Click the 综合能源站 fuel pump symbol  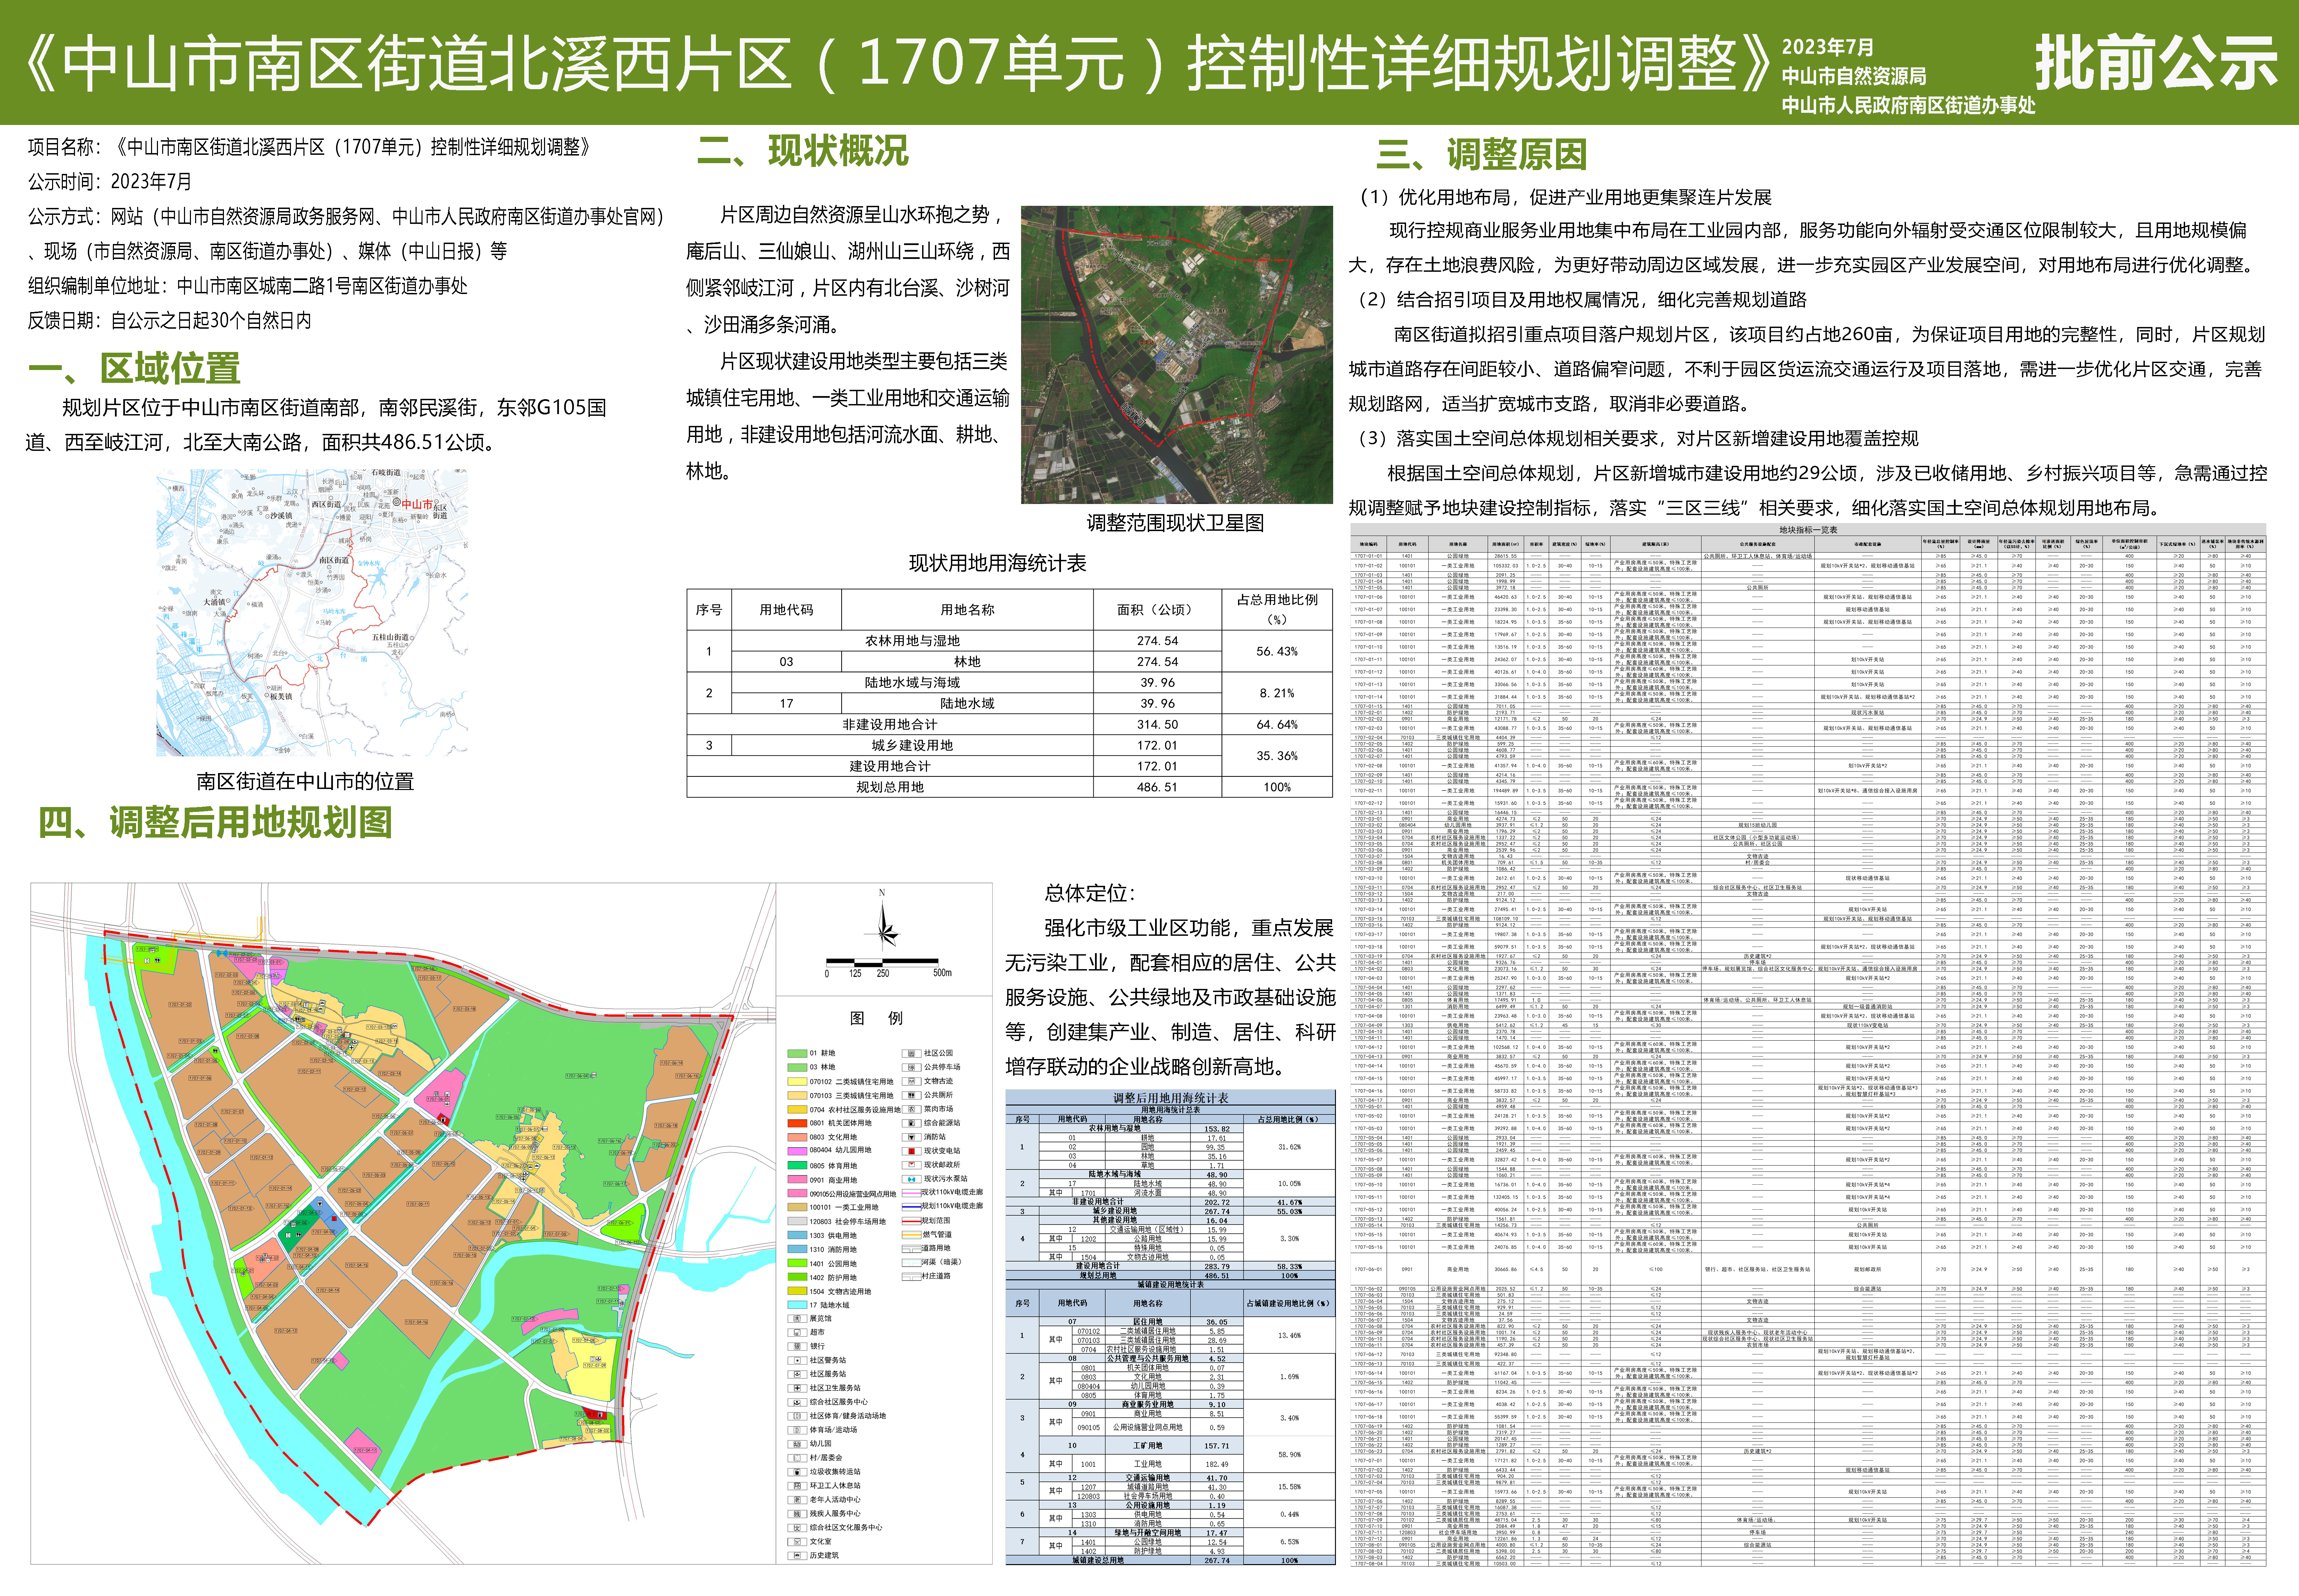(x=912, y=1123)
